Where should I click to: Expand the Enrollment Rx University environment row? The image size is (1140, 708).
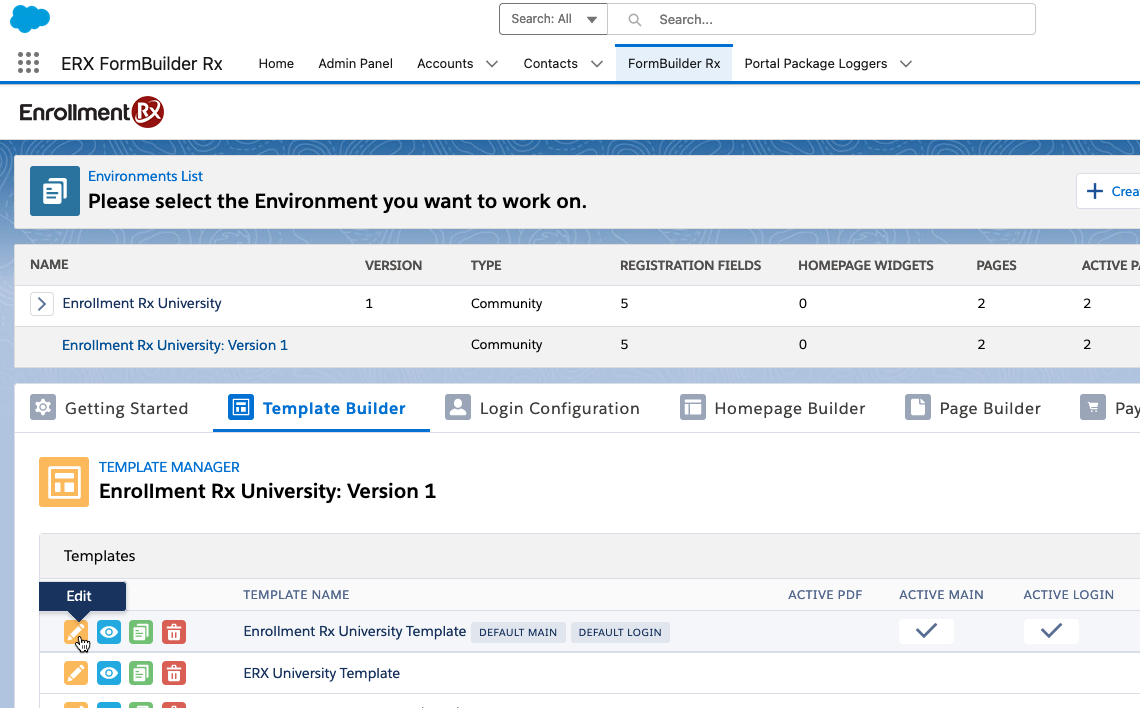tap(42, 304)
